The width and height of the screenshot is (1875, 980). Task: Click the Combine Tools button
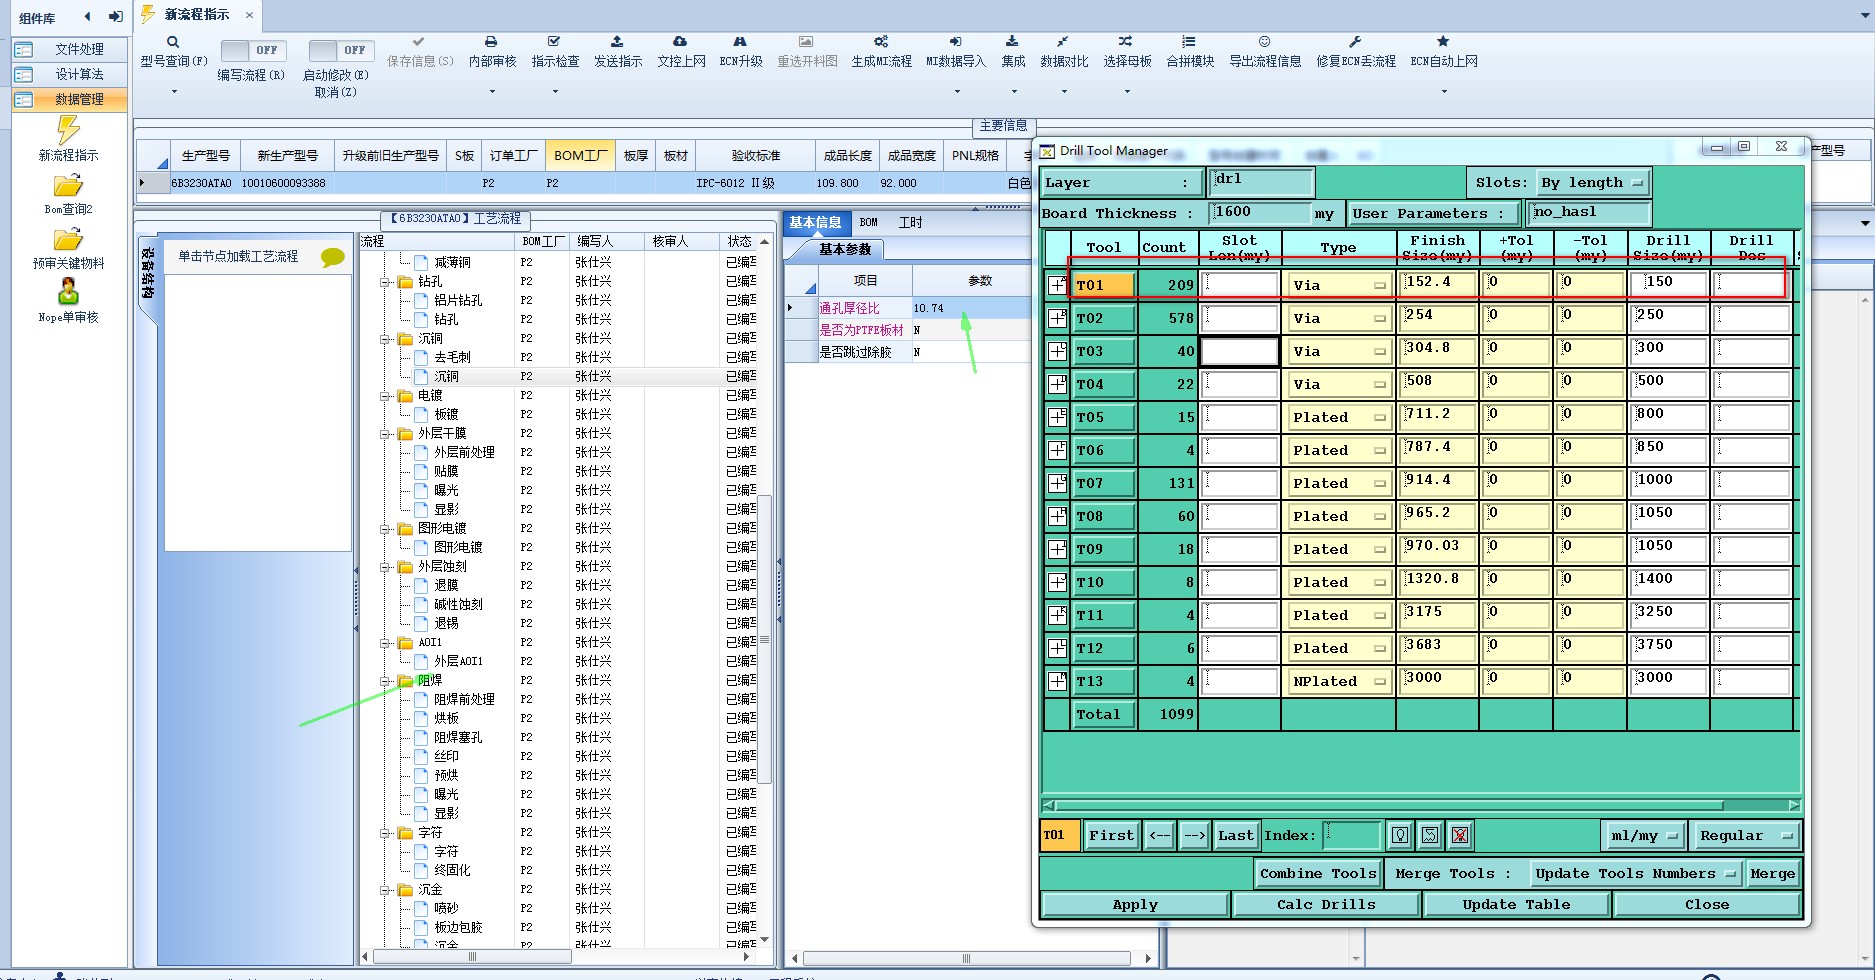1318,873
